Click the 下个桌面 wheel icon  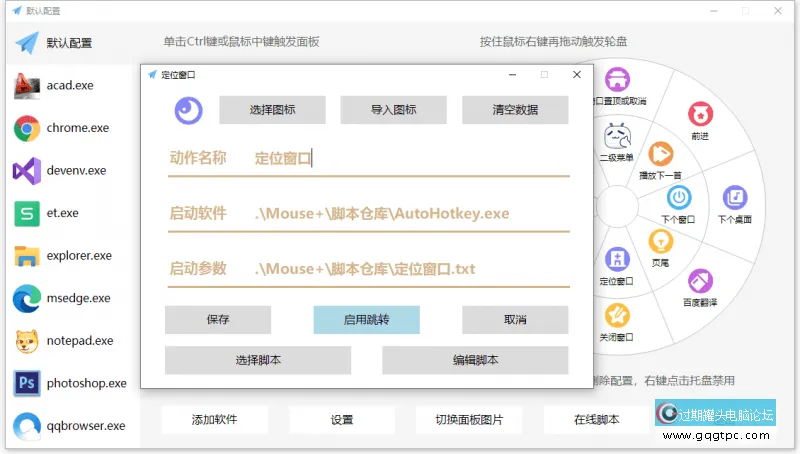735,198
